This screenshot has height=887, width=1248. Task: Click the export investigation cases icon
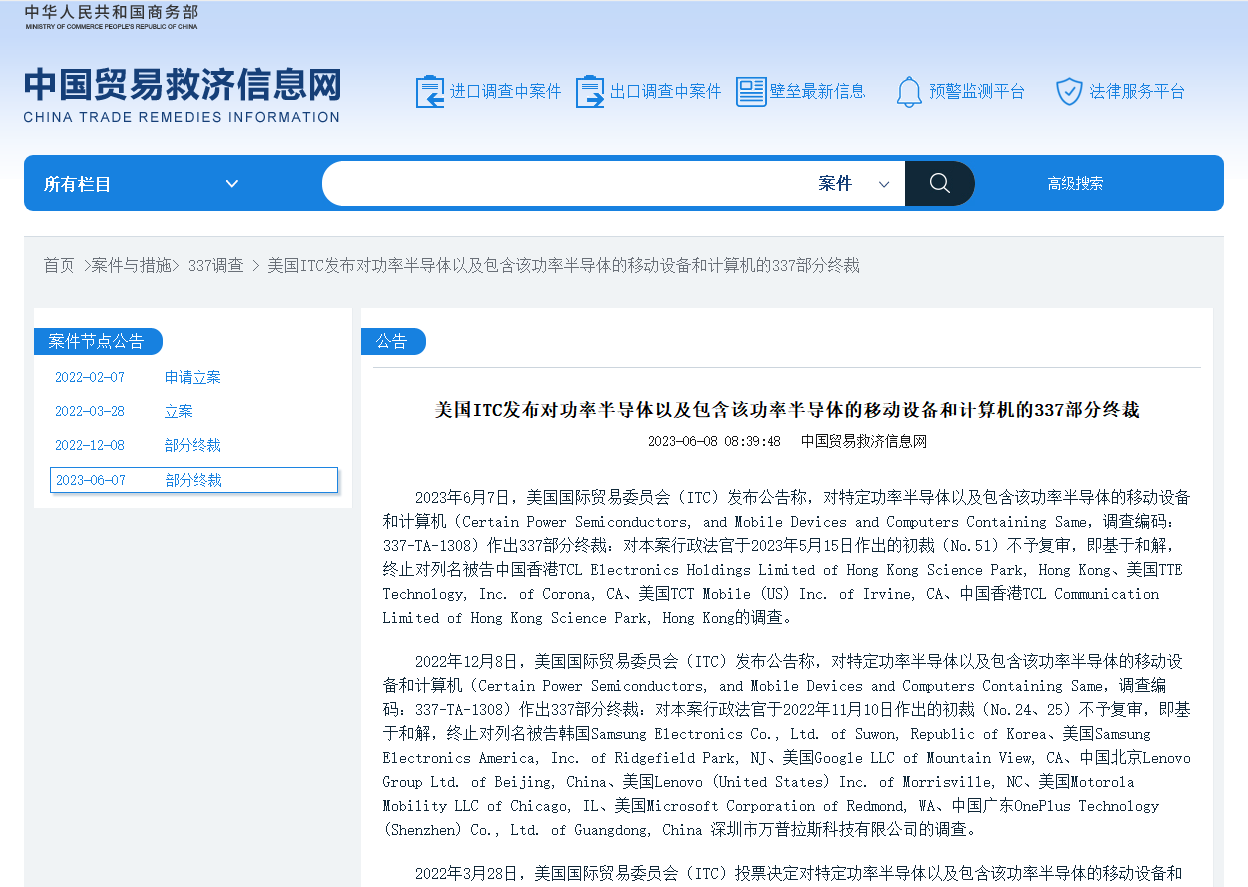590,92
